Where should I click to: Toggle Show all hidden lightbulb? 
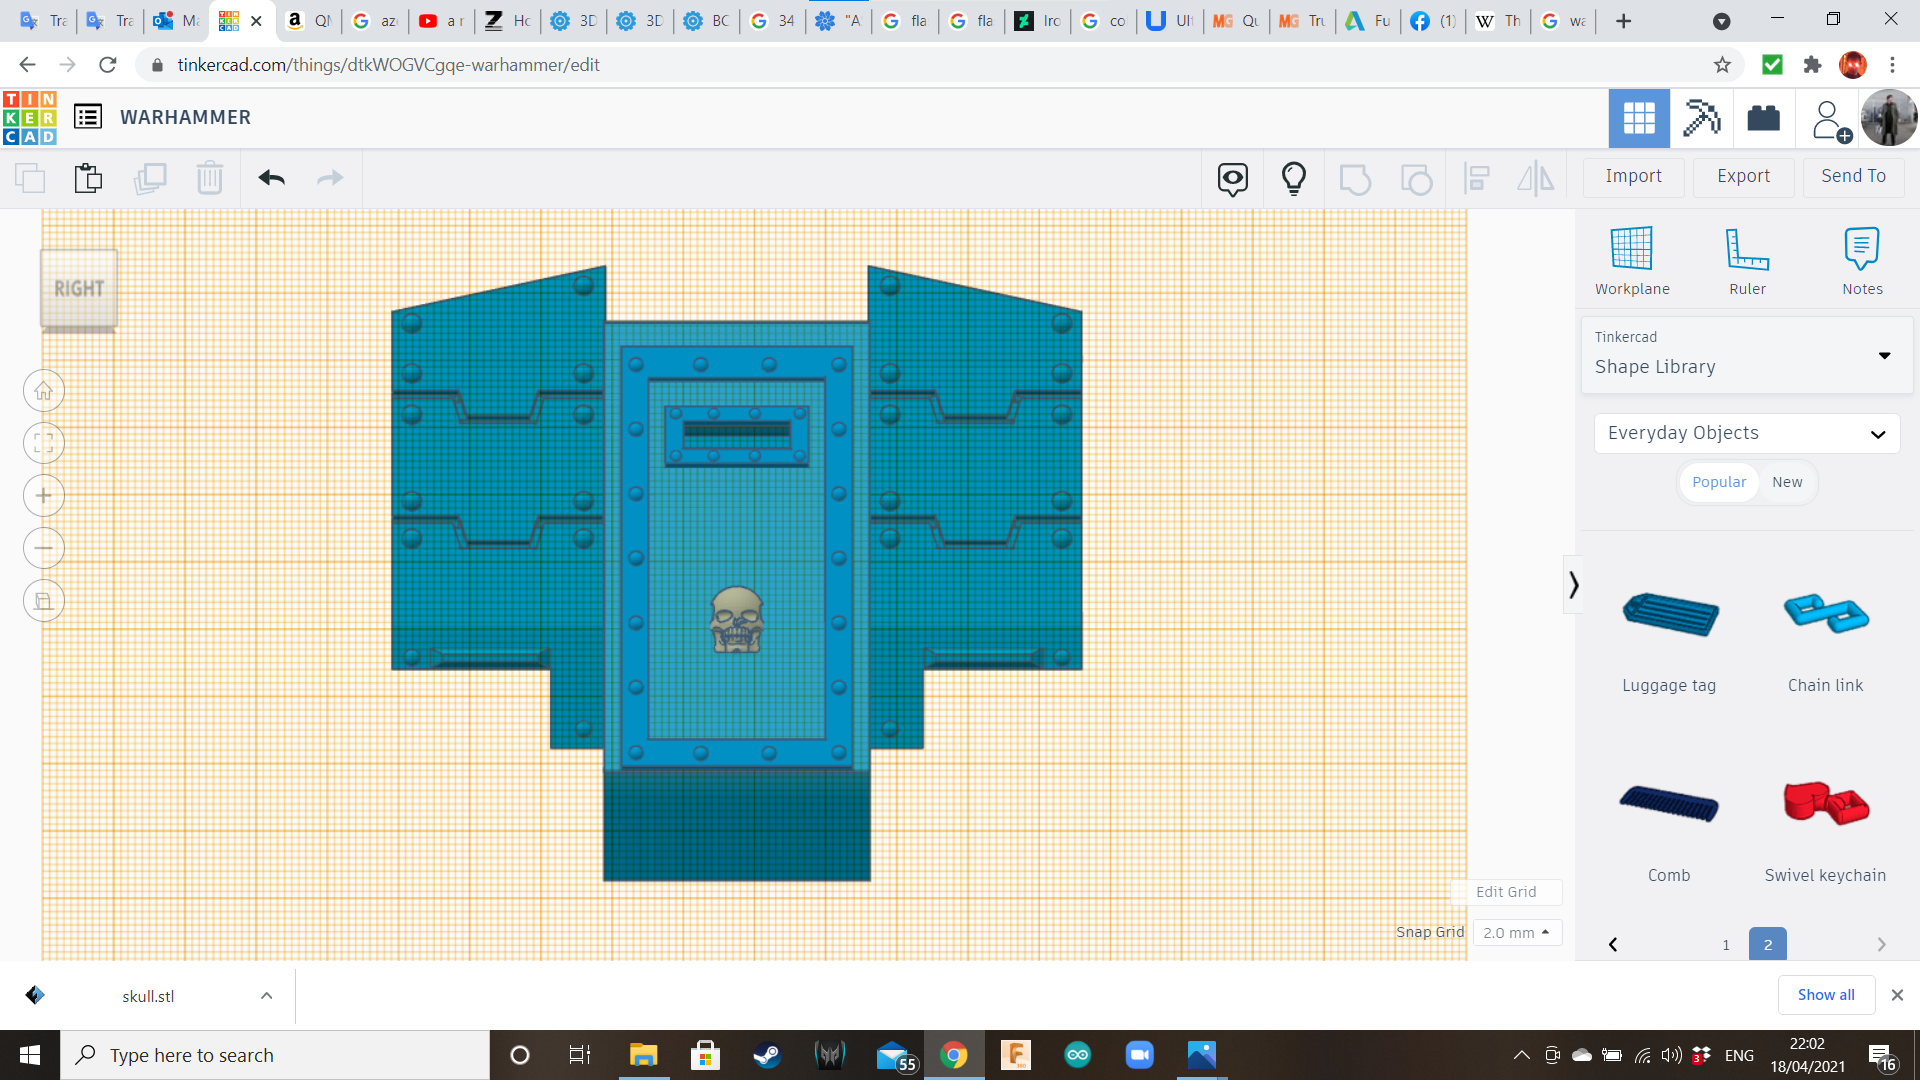pos(1293,178)
